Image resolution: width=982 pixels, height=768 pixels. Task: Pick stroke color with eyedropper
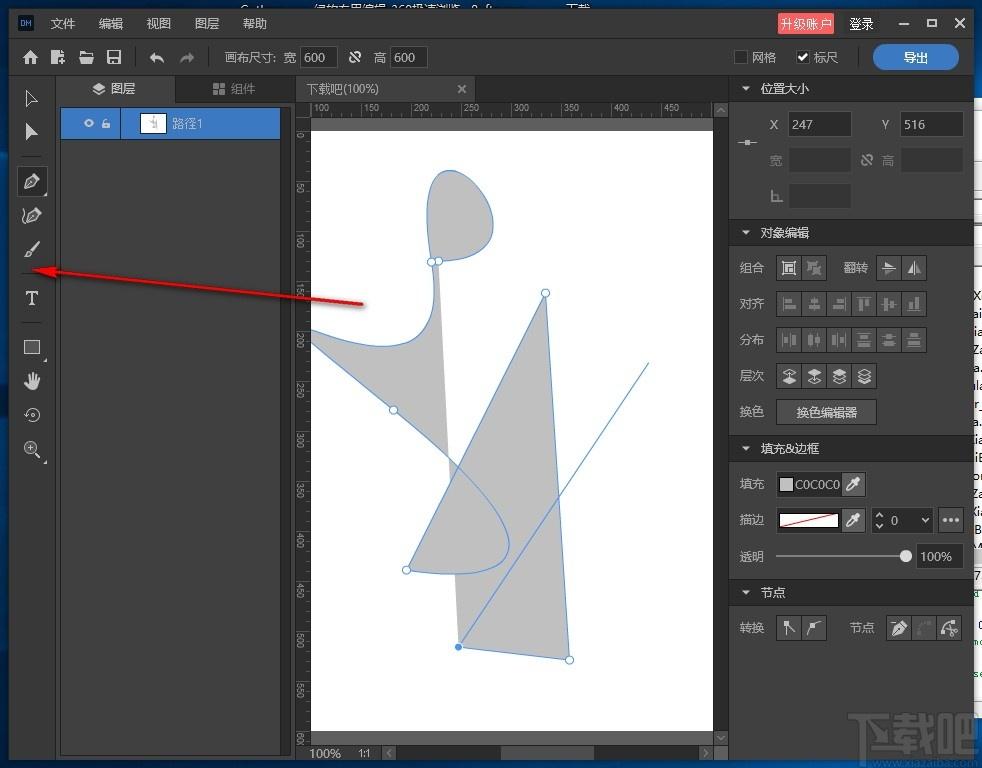[853, 520]
